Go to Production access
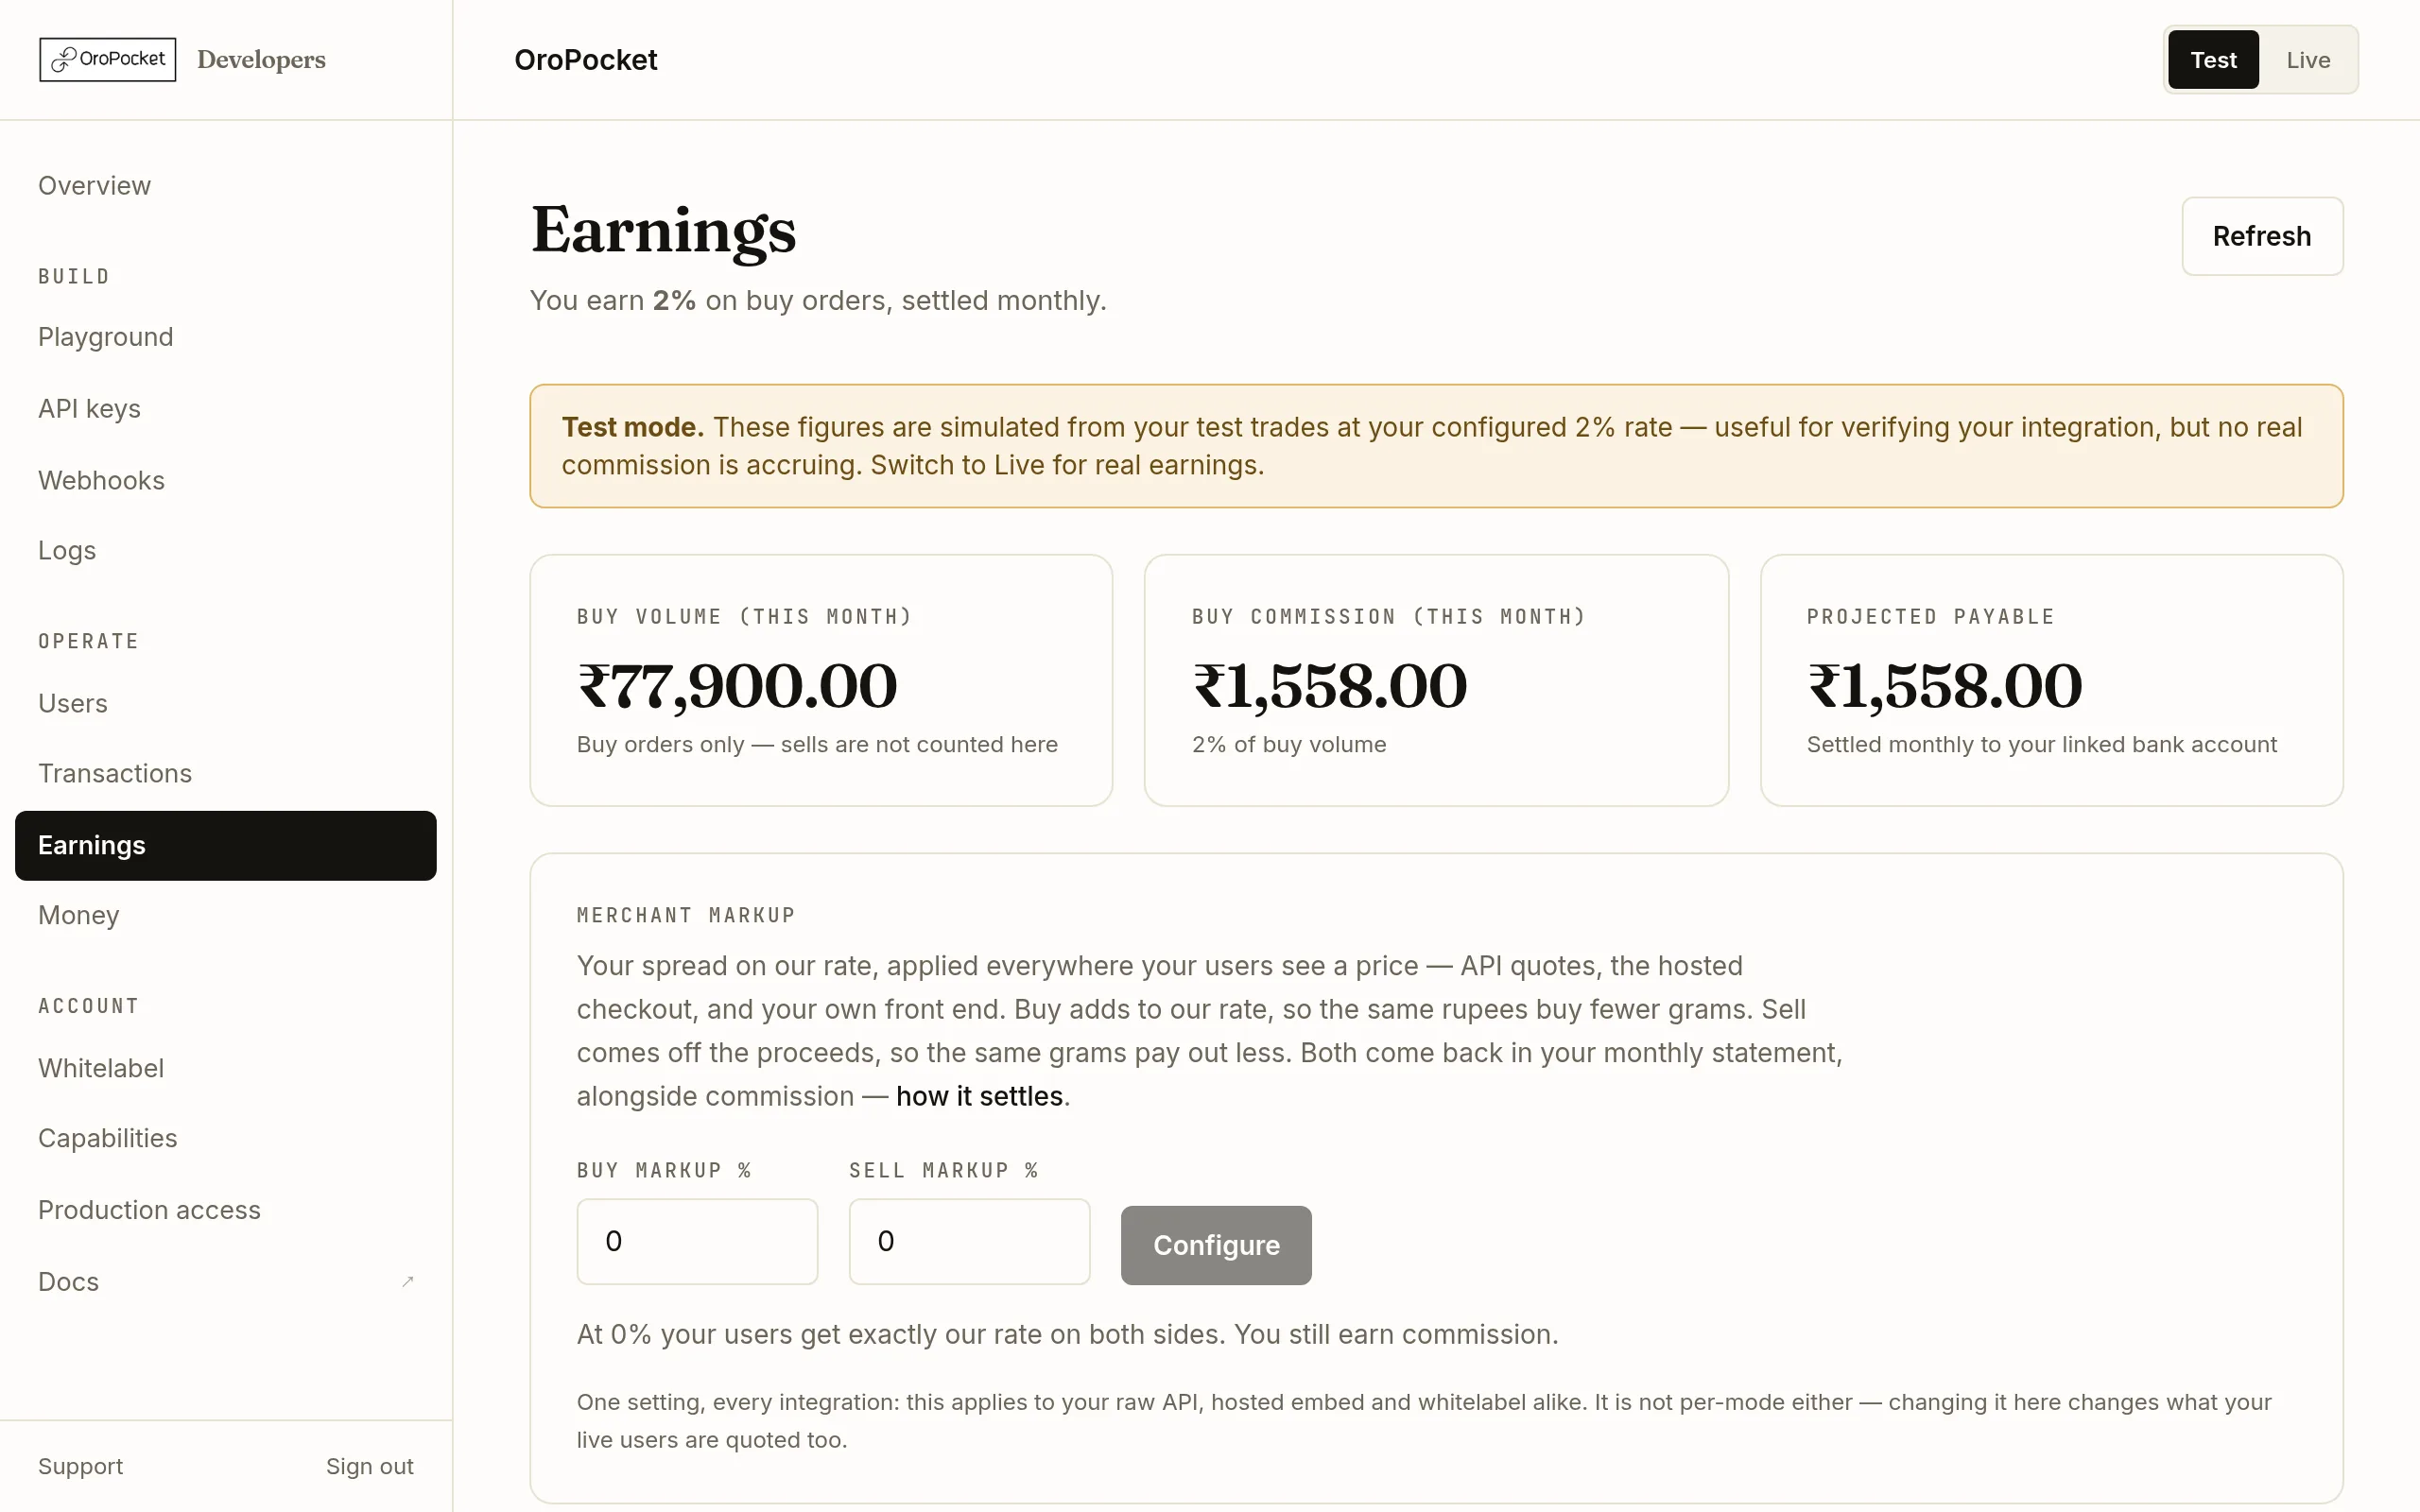This screenshot has height=1512, width=2420. tap(149, 1210)
